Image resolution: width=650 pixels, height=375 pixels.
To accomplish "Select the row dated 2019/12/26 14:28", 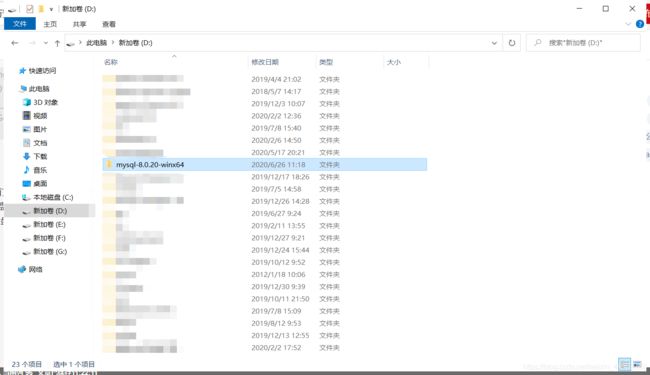I will tap(265, 201).
